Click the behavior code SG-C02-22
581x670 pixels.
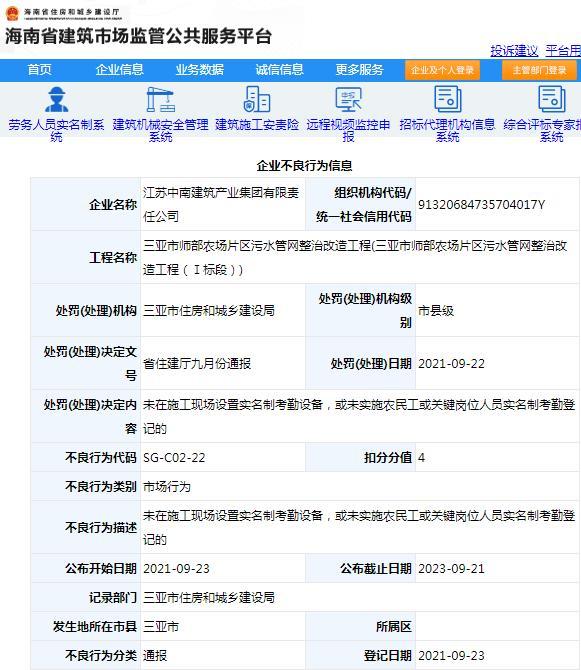pyautogui.click(x=174, y=458)
